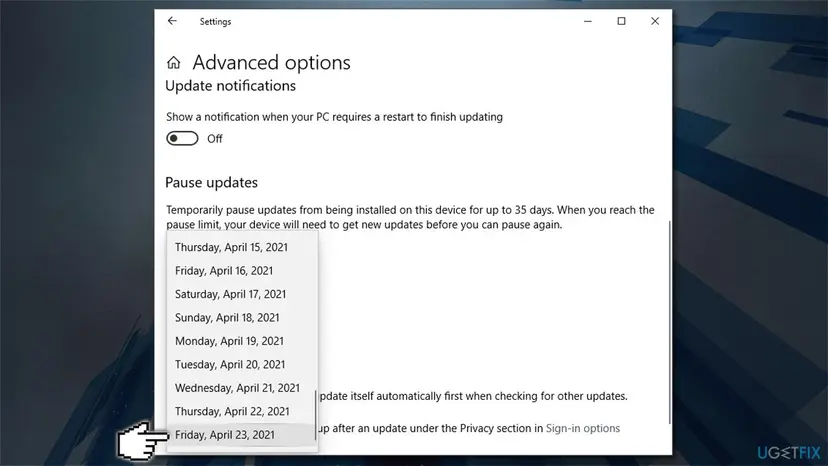
Task: Click the Pause updates heading
Action: pos(211,182)
